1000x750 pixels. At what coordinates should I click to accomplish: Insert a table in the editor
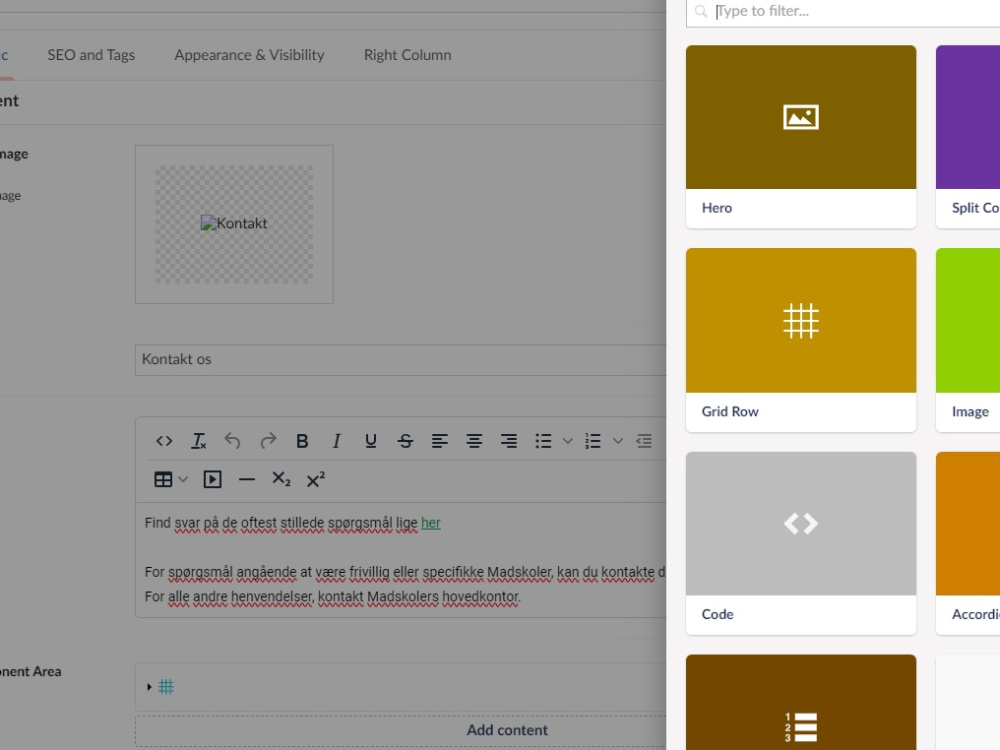tap(163, 479)
